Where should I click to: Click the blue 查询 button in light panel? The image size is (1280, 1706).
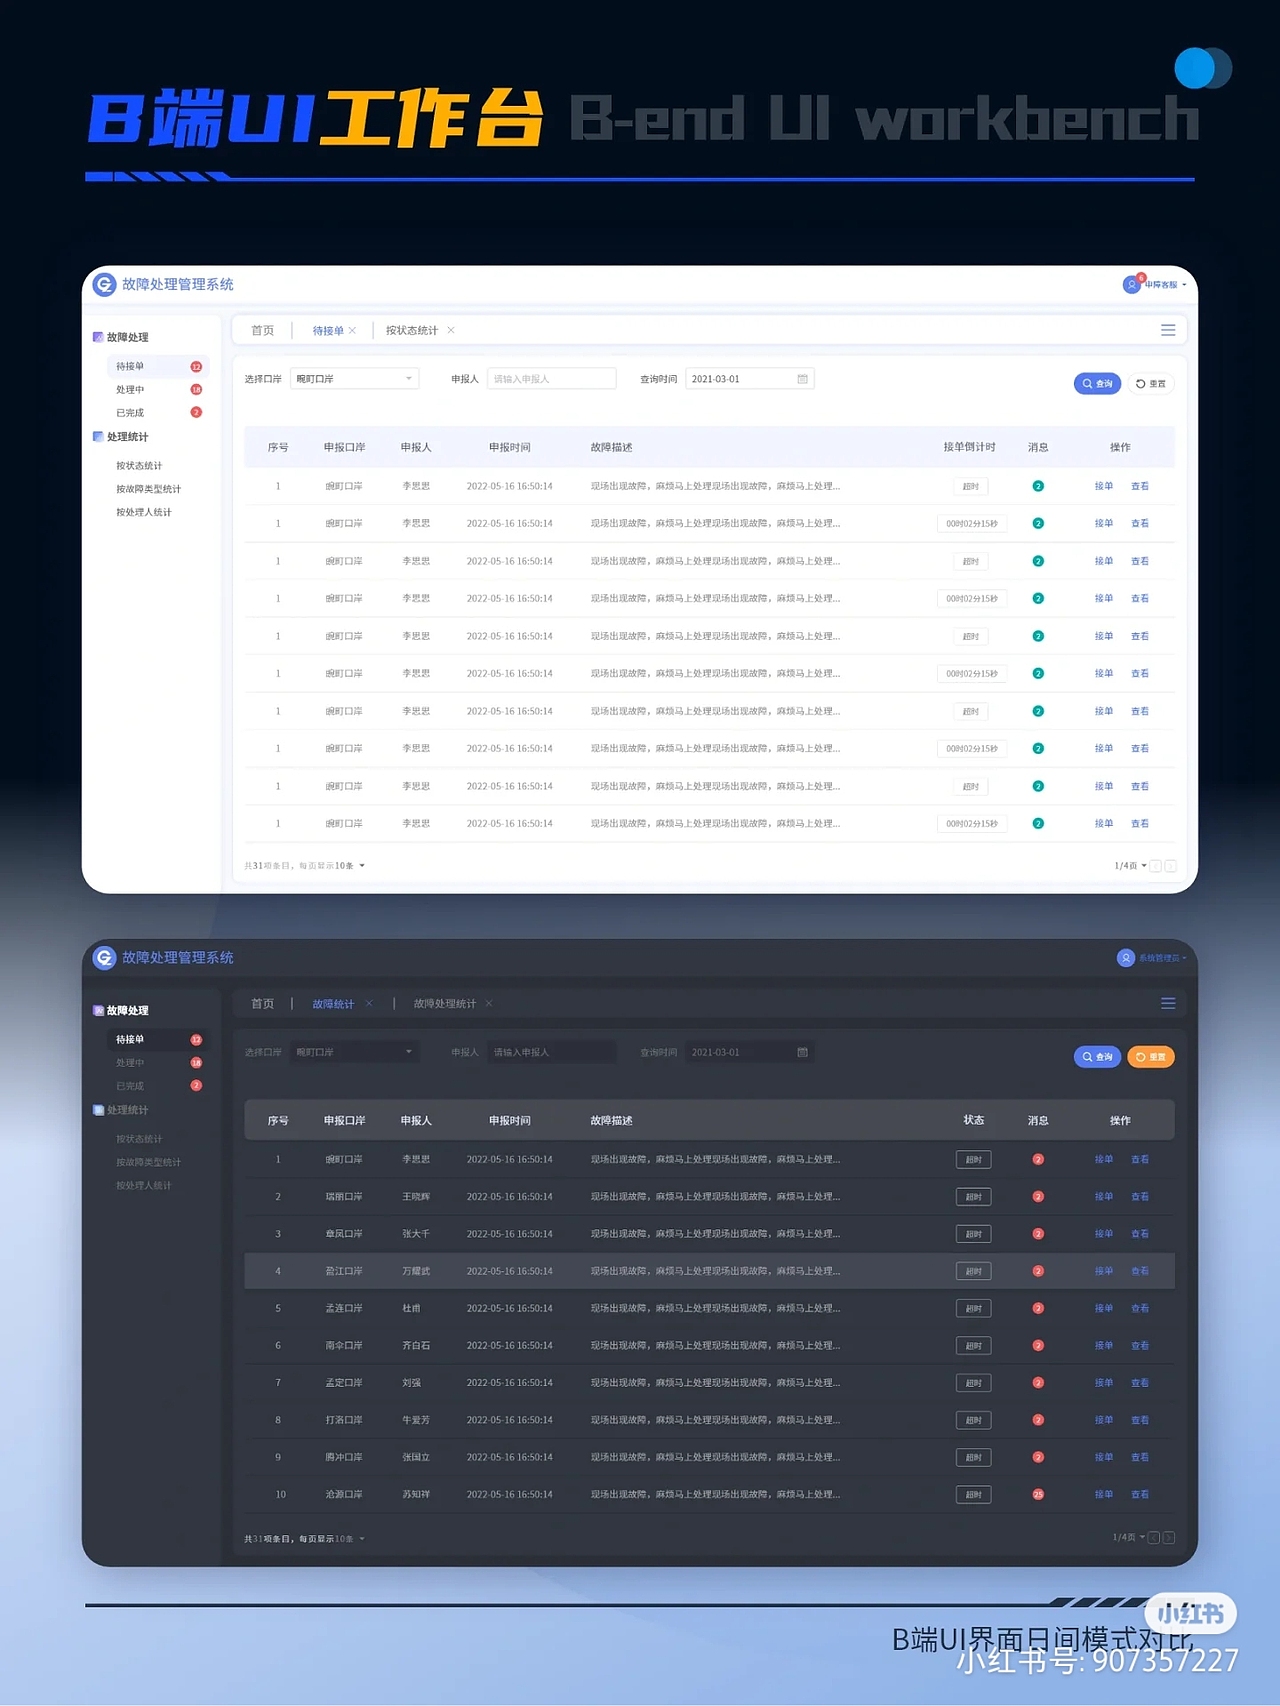point(1097,384)
